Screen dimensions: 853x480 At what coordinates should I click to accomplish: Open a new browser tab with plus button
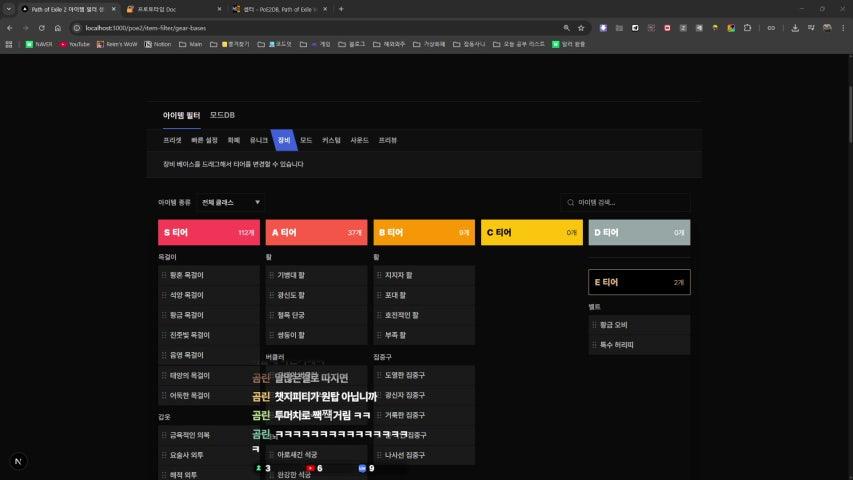coord(341,9)
